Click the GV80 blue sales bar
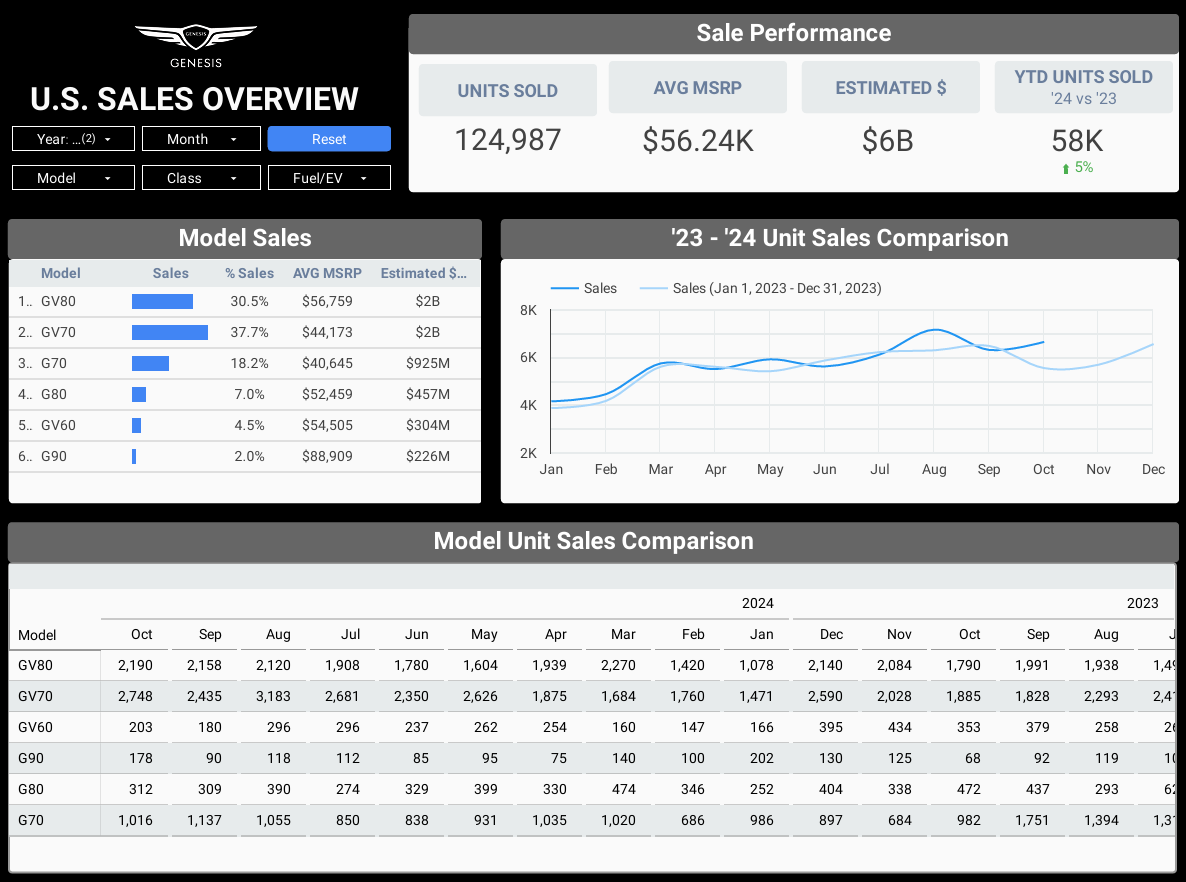Image resolution: width=1186 pixels, height=882 pixels. coord(162,301)
